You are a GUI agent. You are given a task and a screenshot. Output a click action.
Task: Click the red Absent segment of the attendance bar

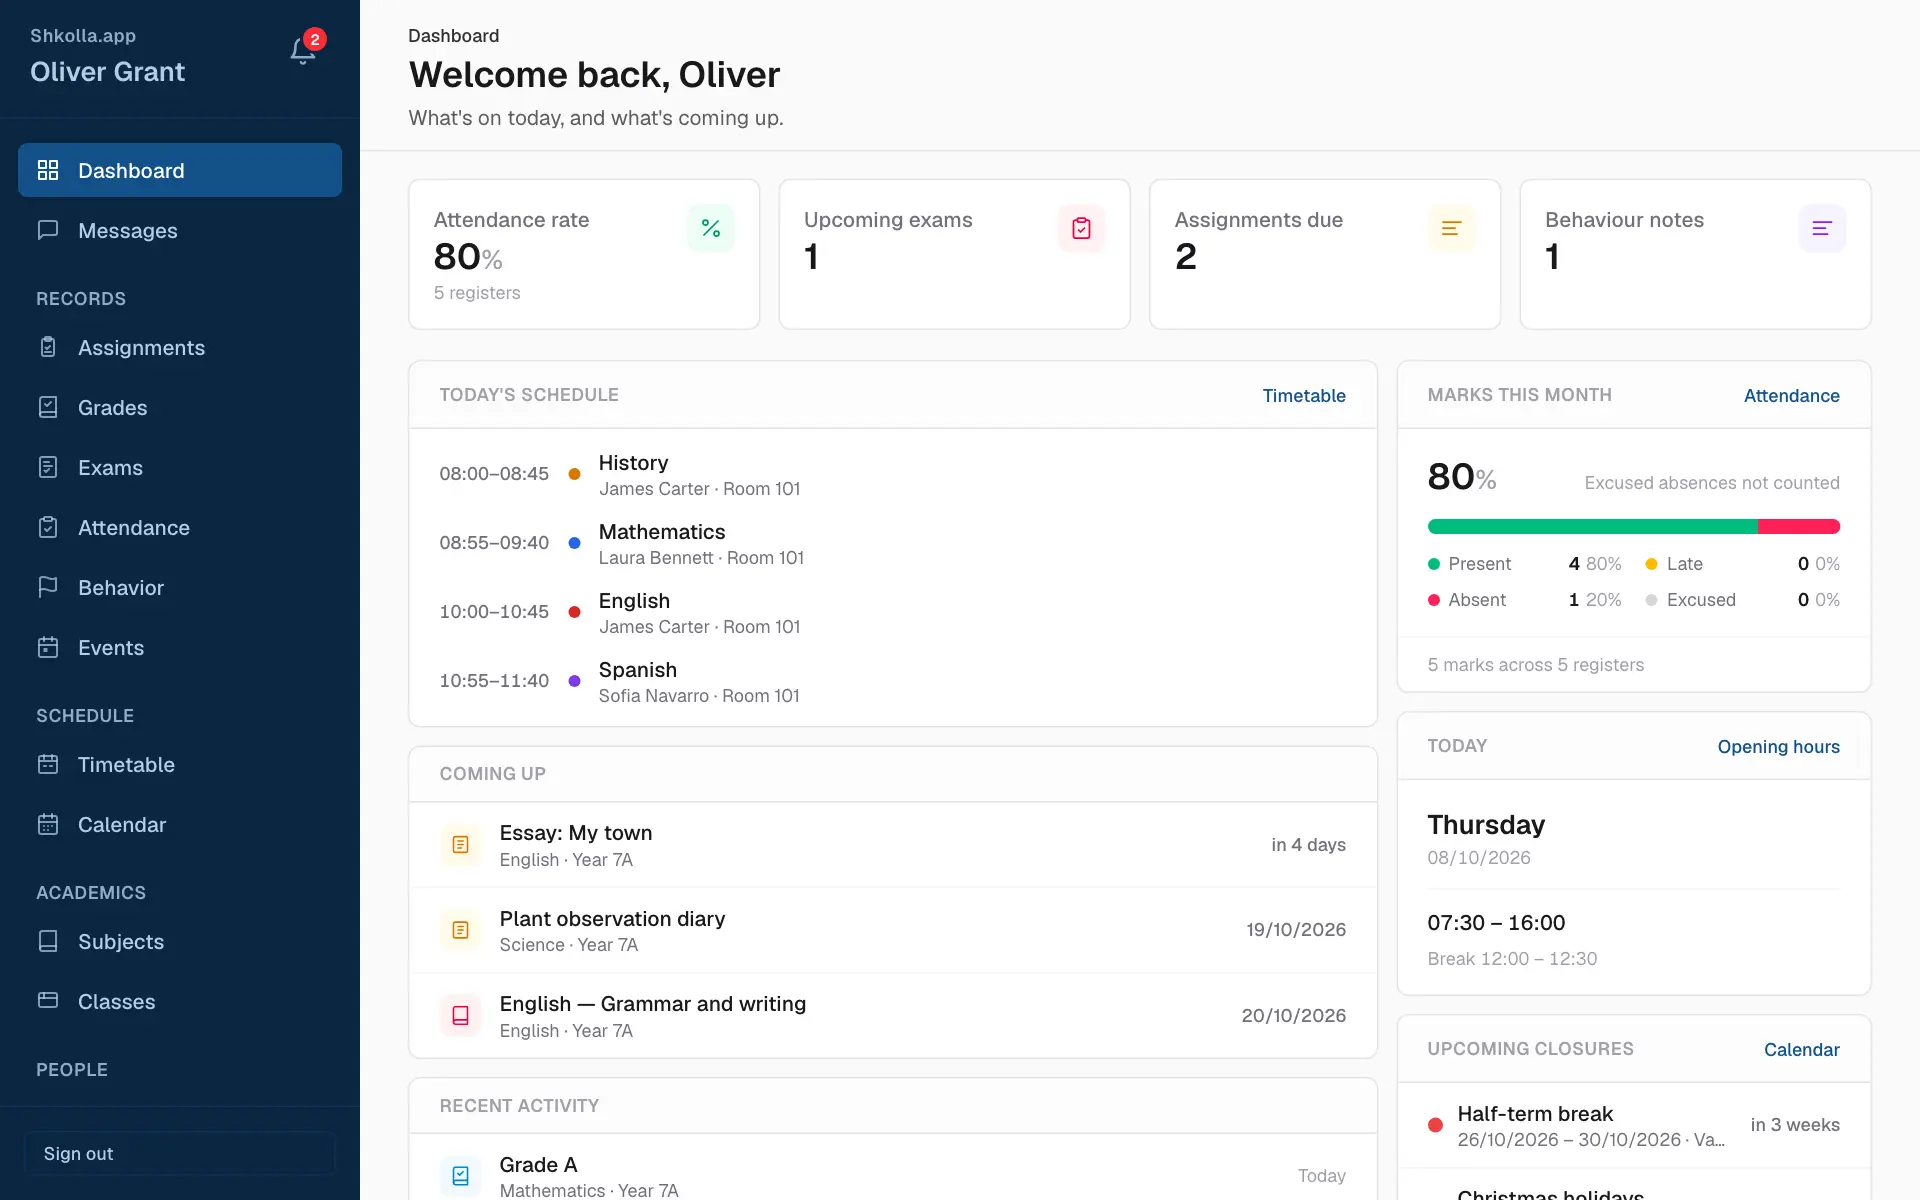pyautogui.click(x=1799, y=526)
